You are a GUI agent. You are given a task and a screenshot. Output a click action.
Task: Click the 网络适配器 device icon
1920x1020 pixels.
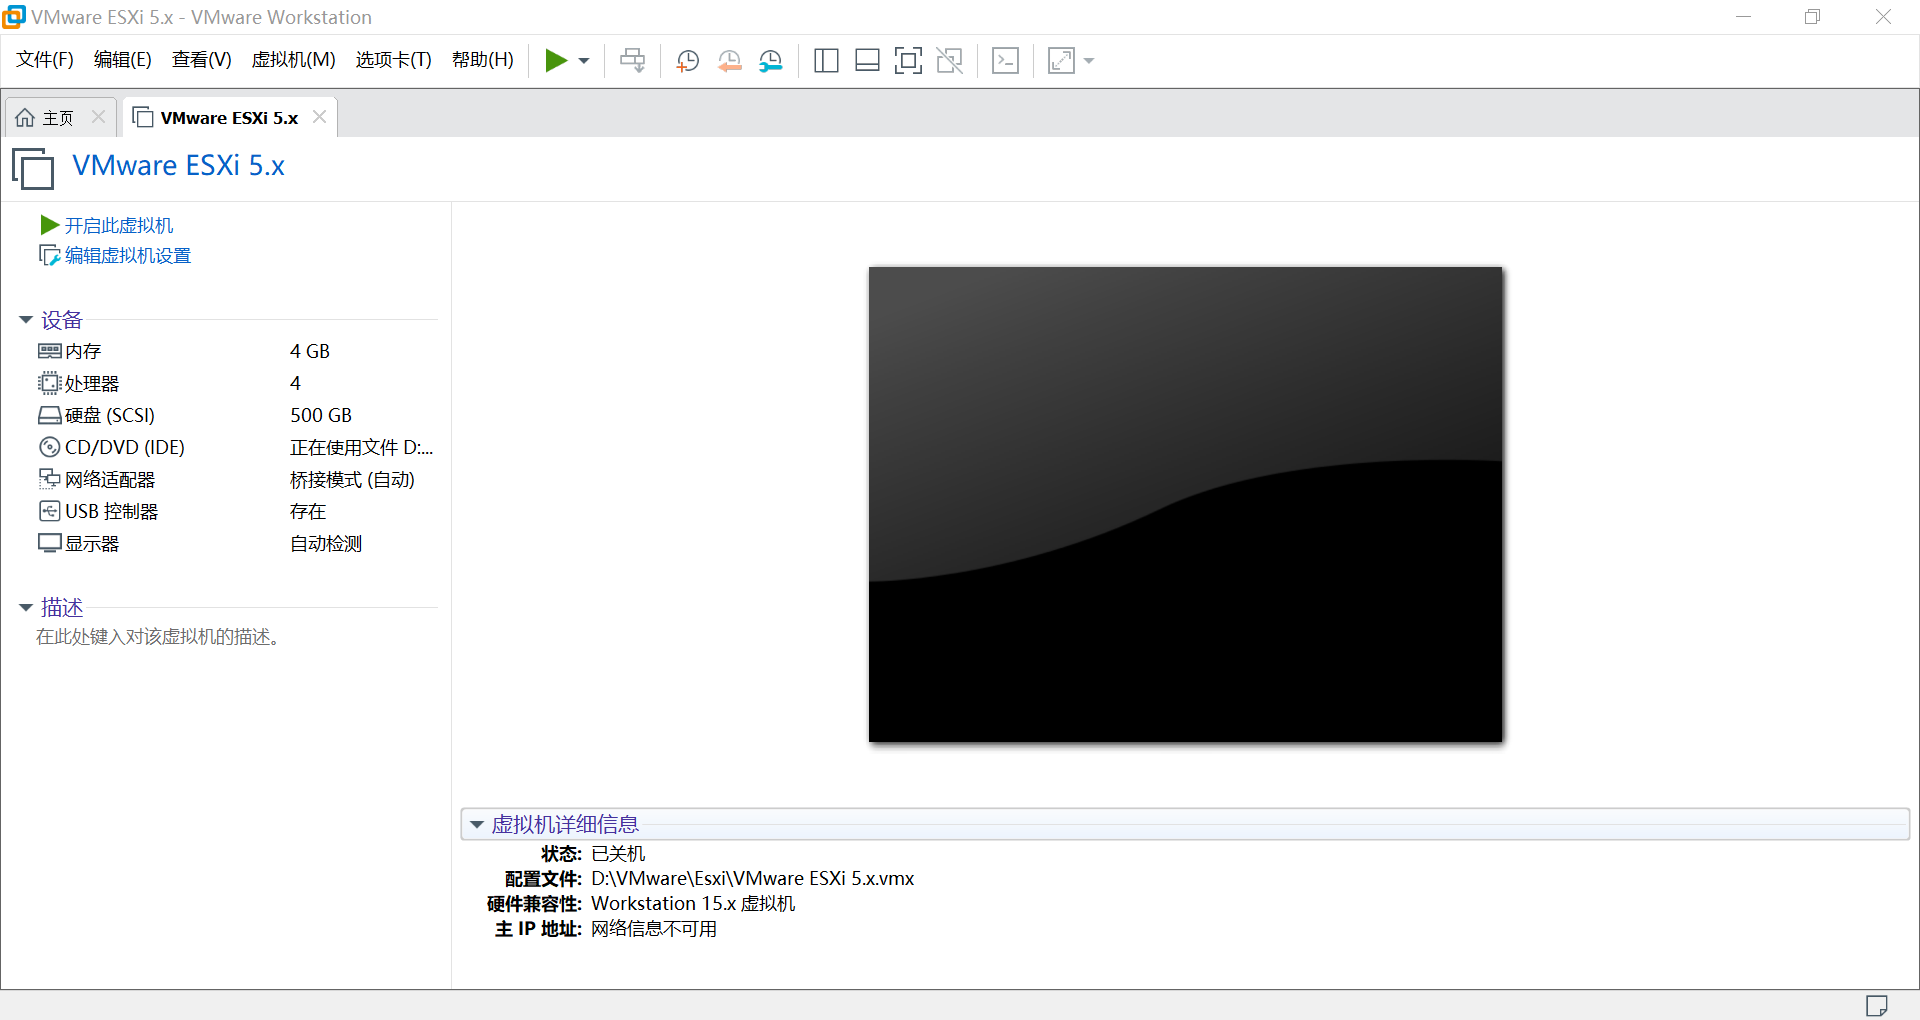point(50,479)
